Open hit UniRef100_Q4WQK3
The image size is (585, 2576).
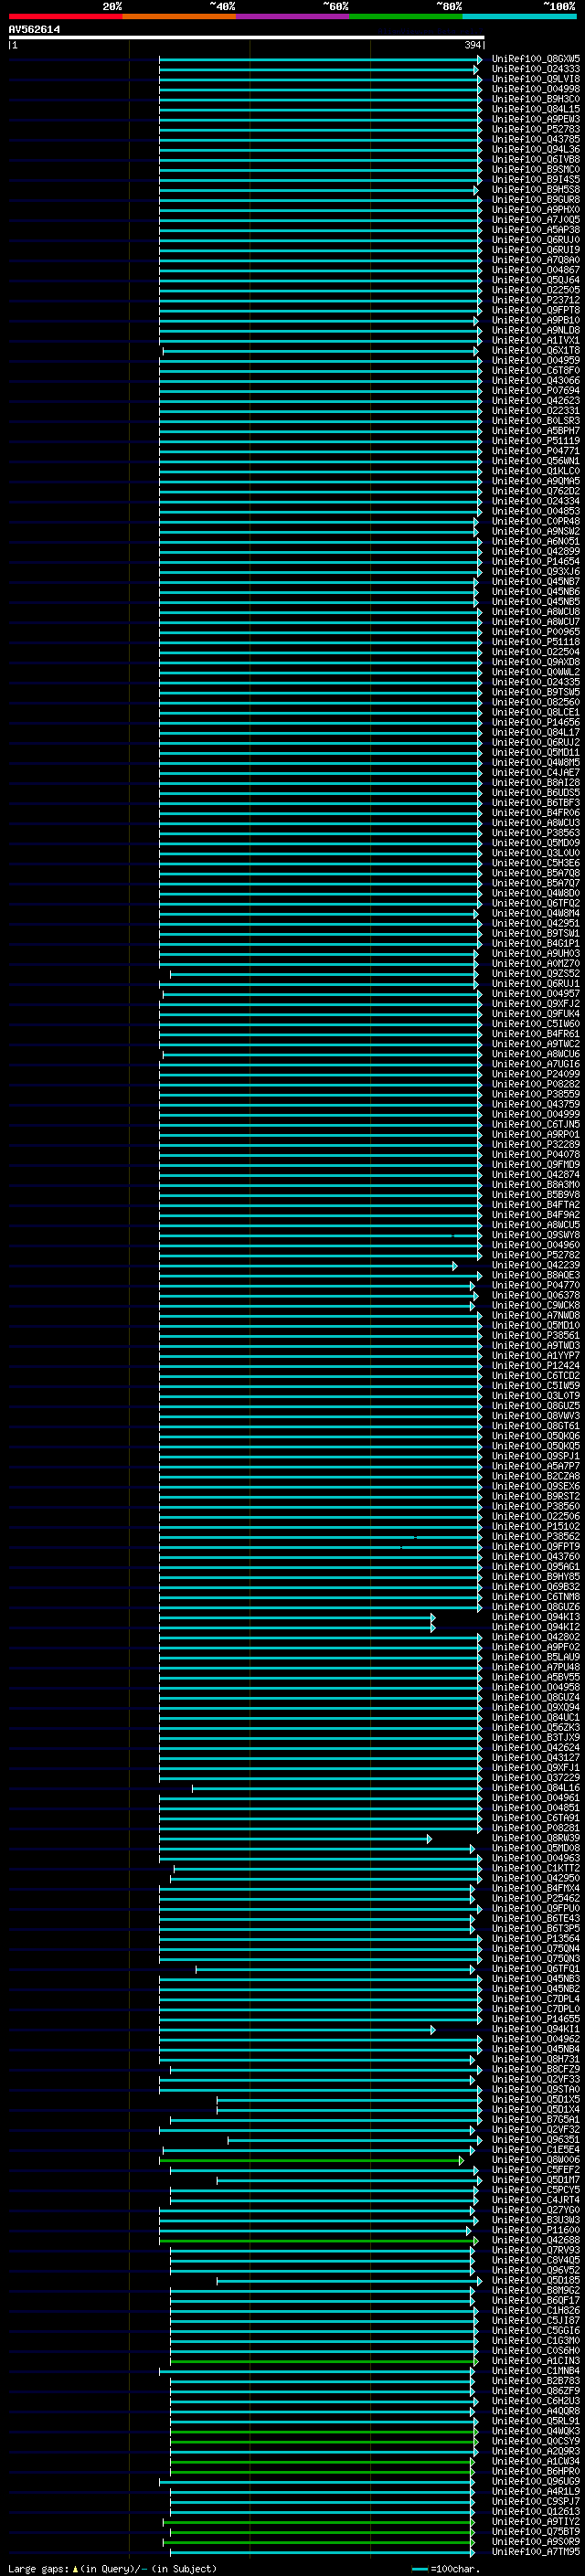tap(535, 2431)
